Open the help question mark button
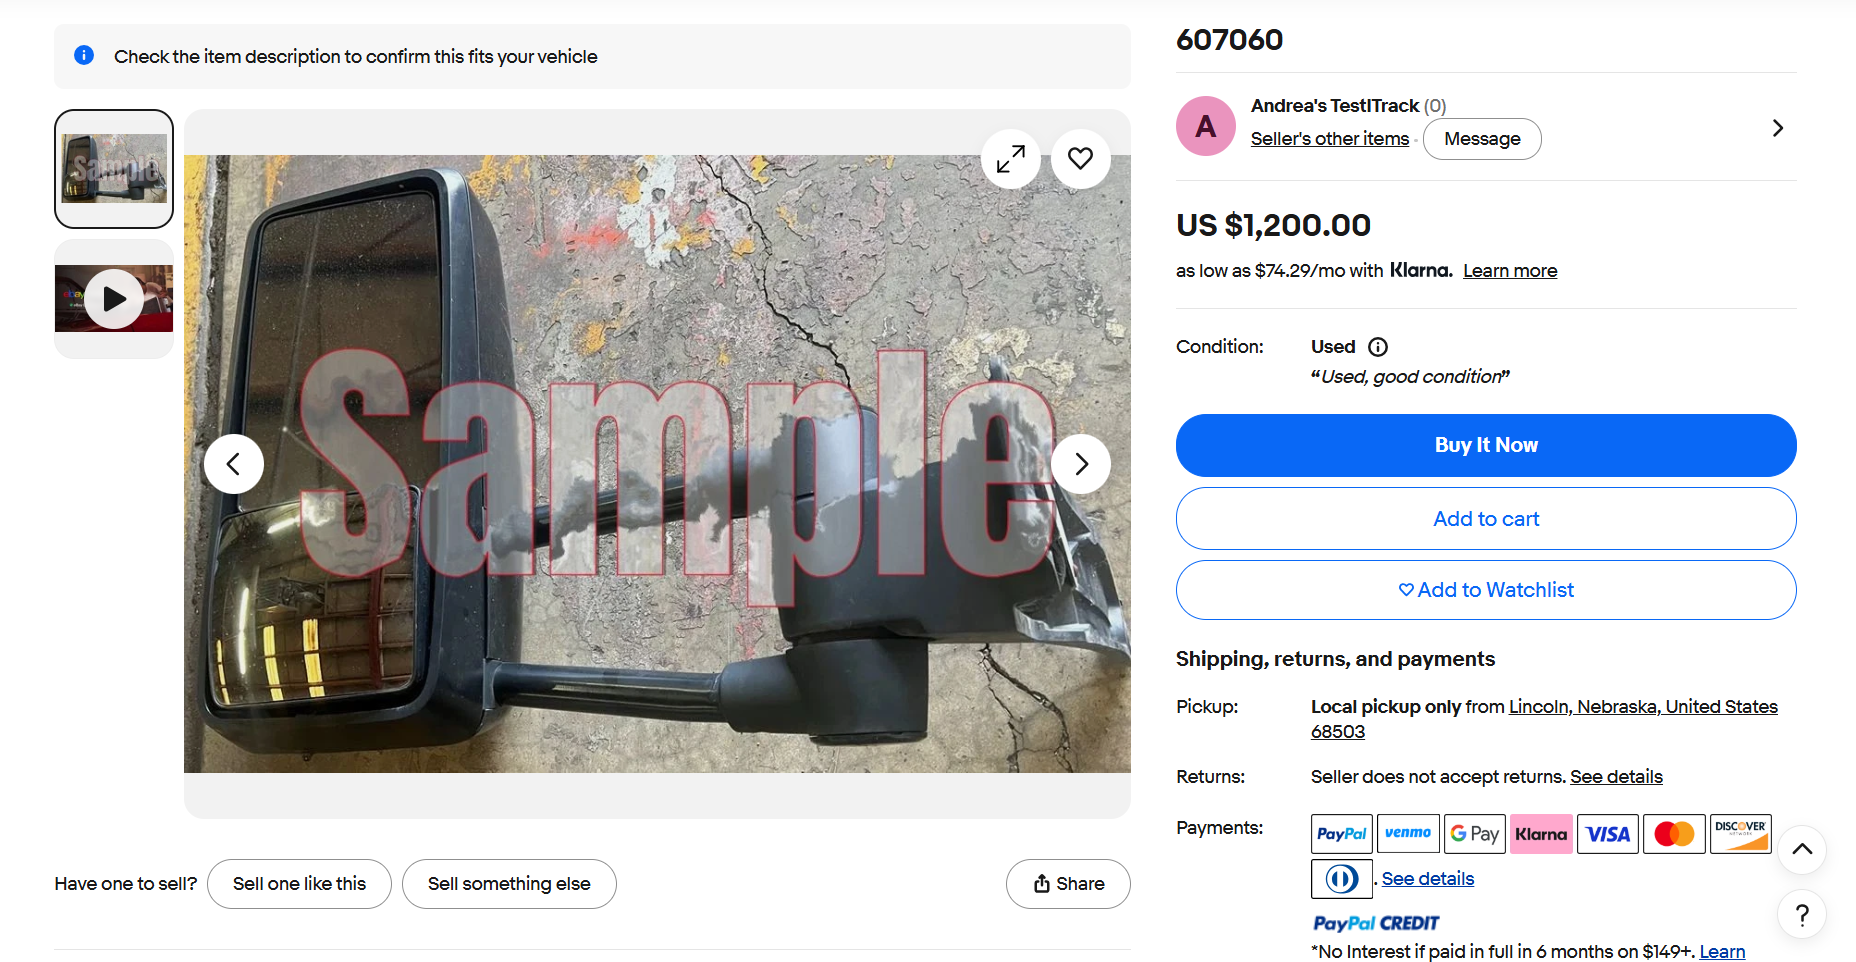Screen dimensions: 1856x962 point(1802,915)
